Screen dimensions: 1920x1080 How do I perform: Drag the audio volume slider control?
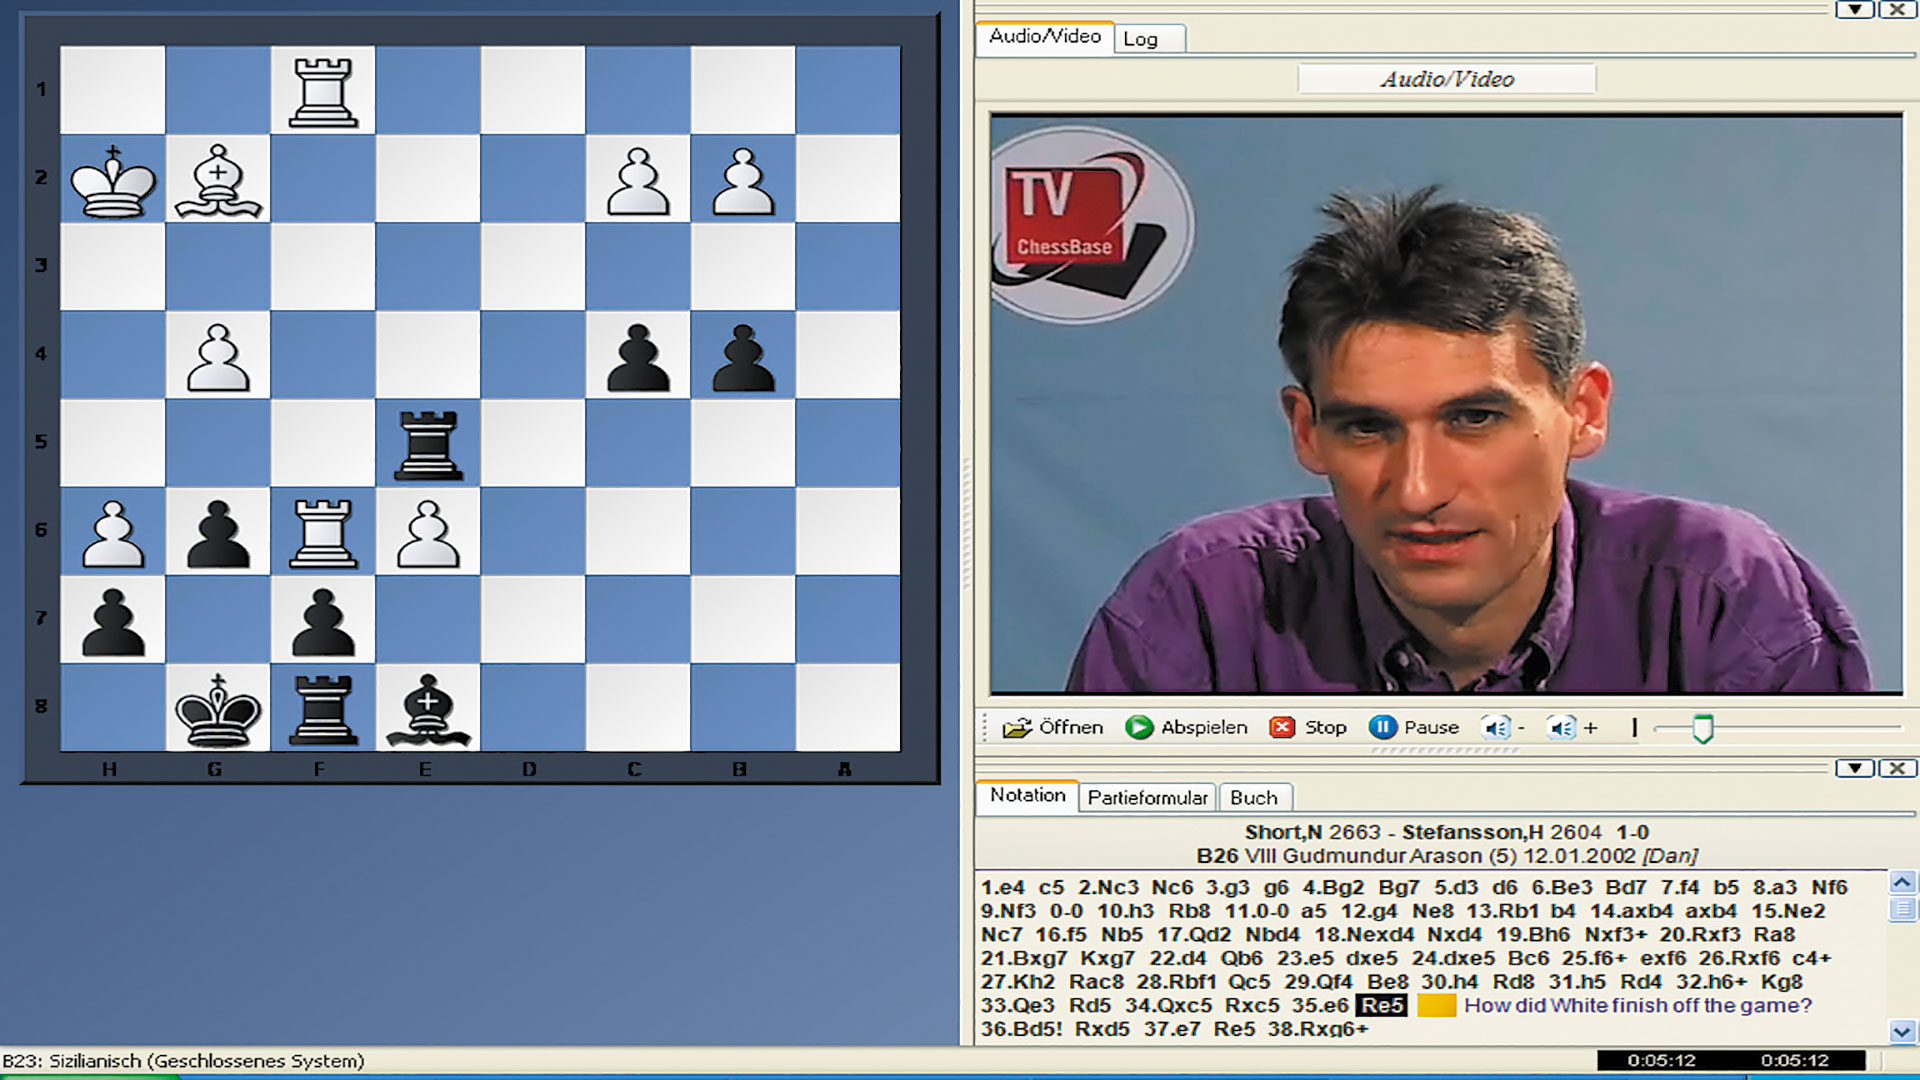(1700, 727)
